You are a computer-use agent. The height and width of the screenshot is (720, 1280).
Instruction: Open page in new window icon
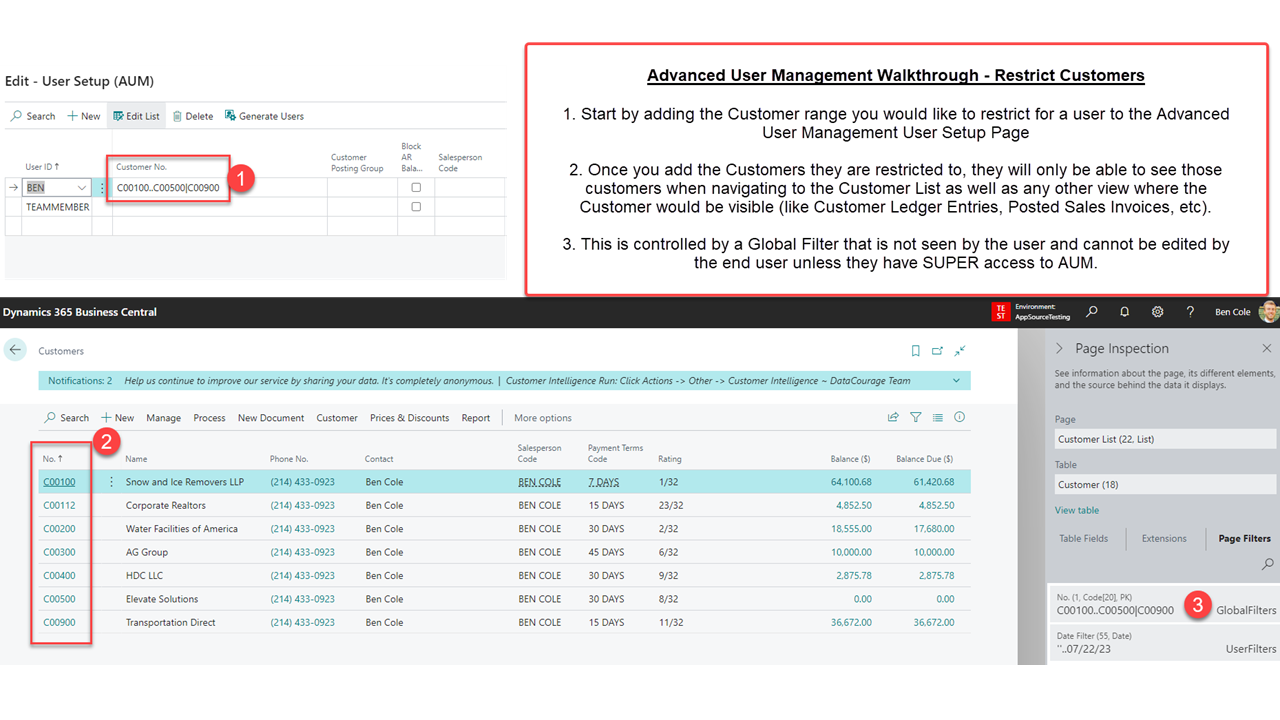tap(937, 351)
